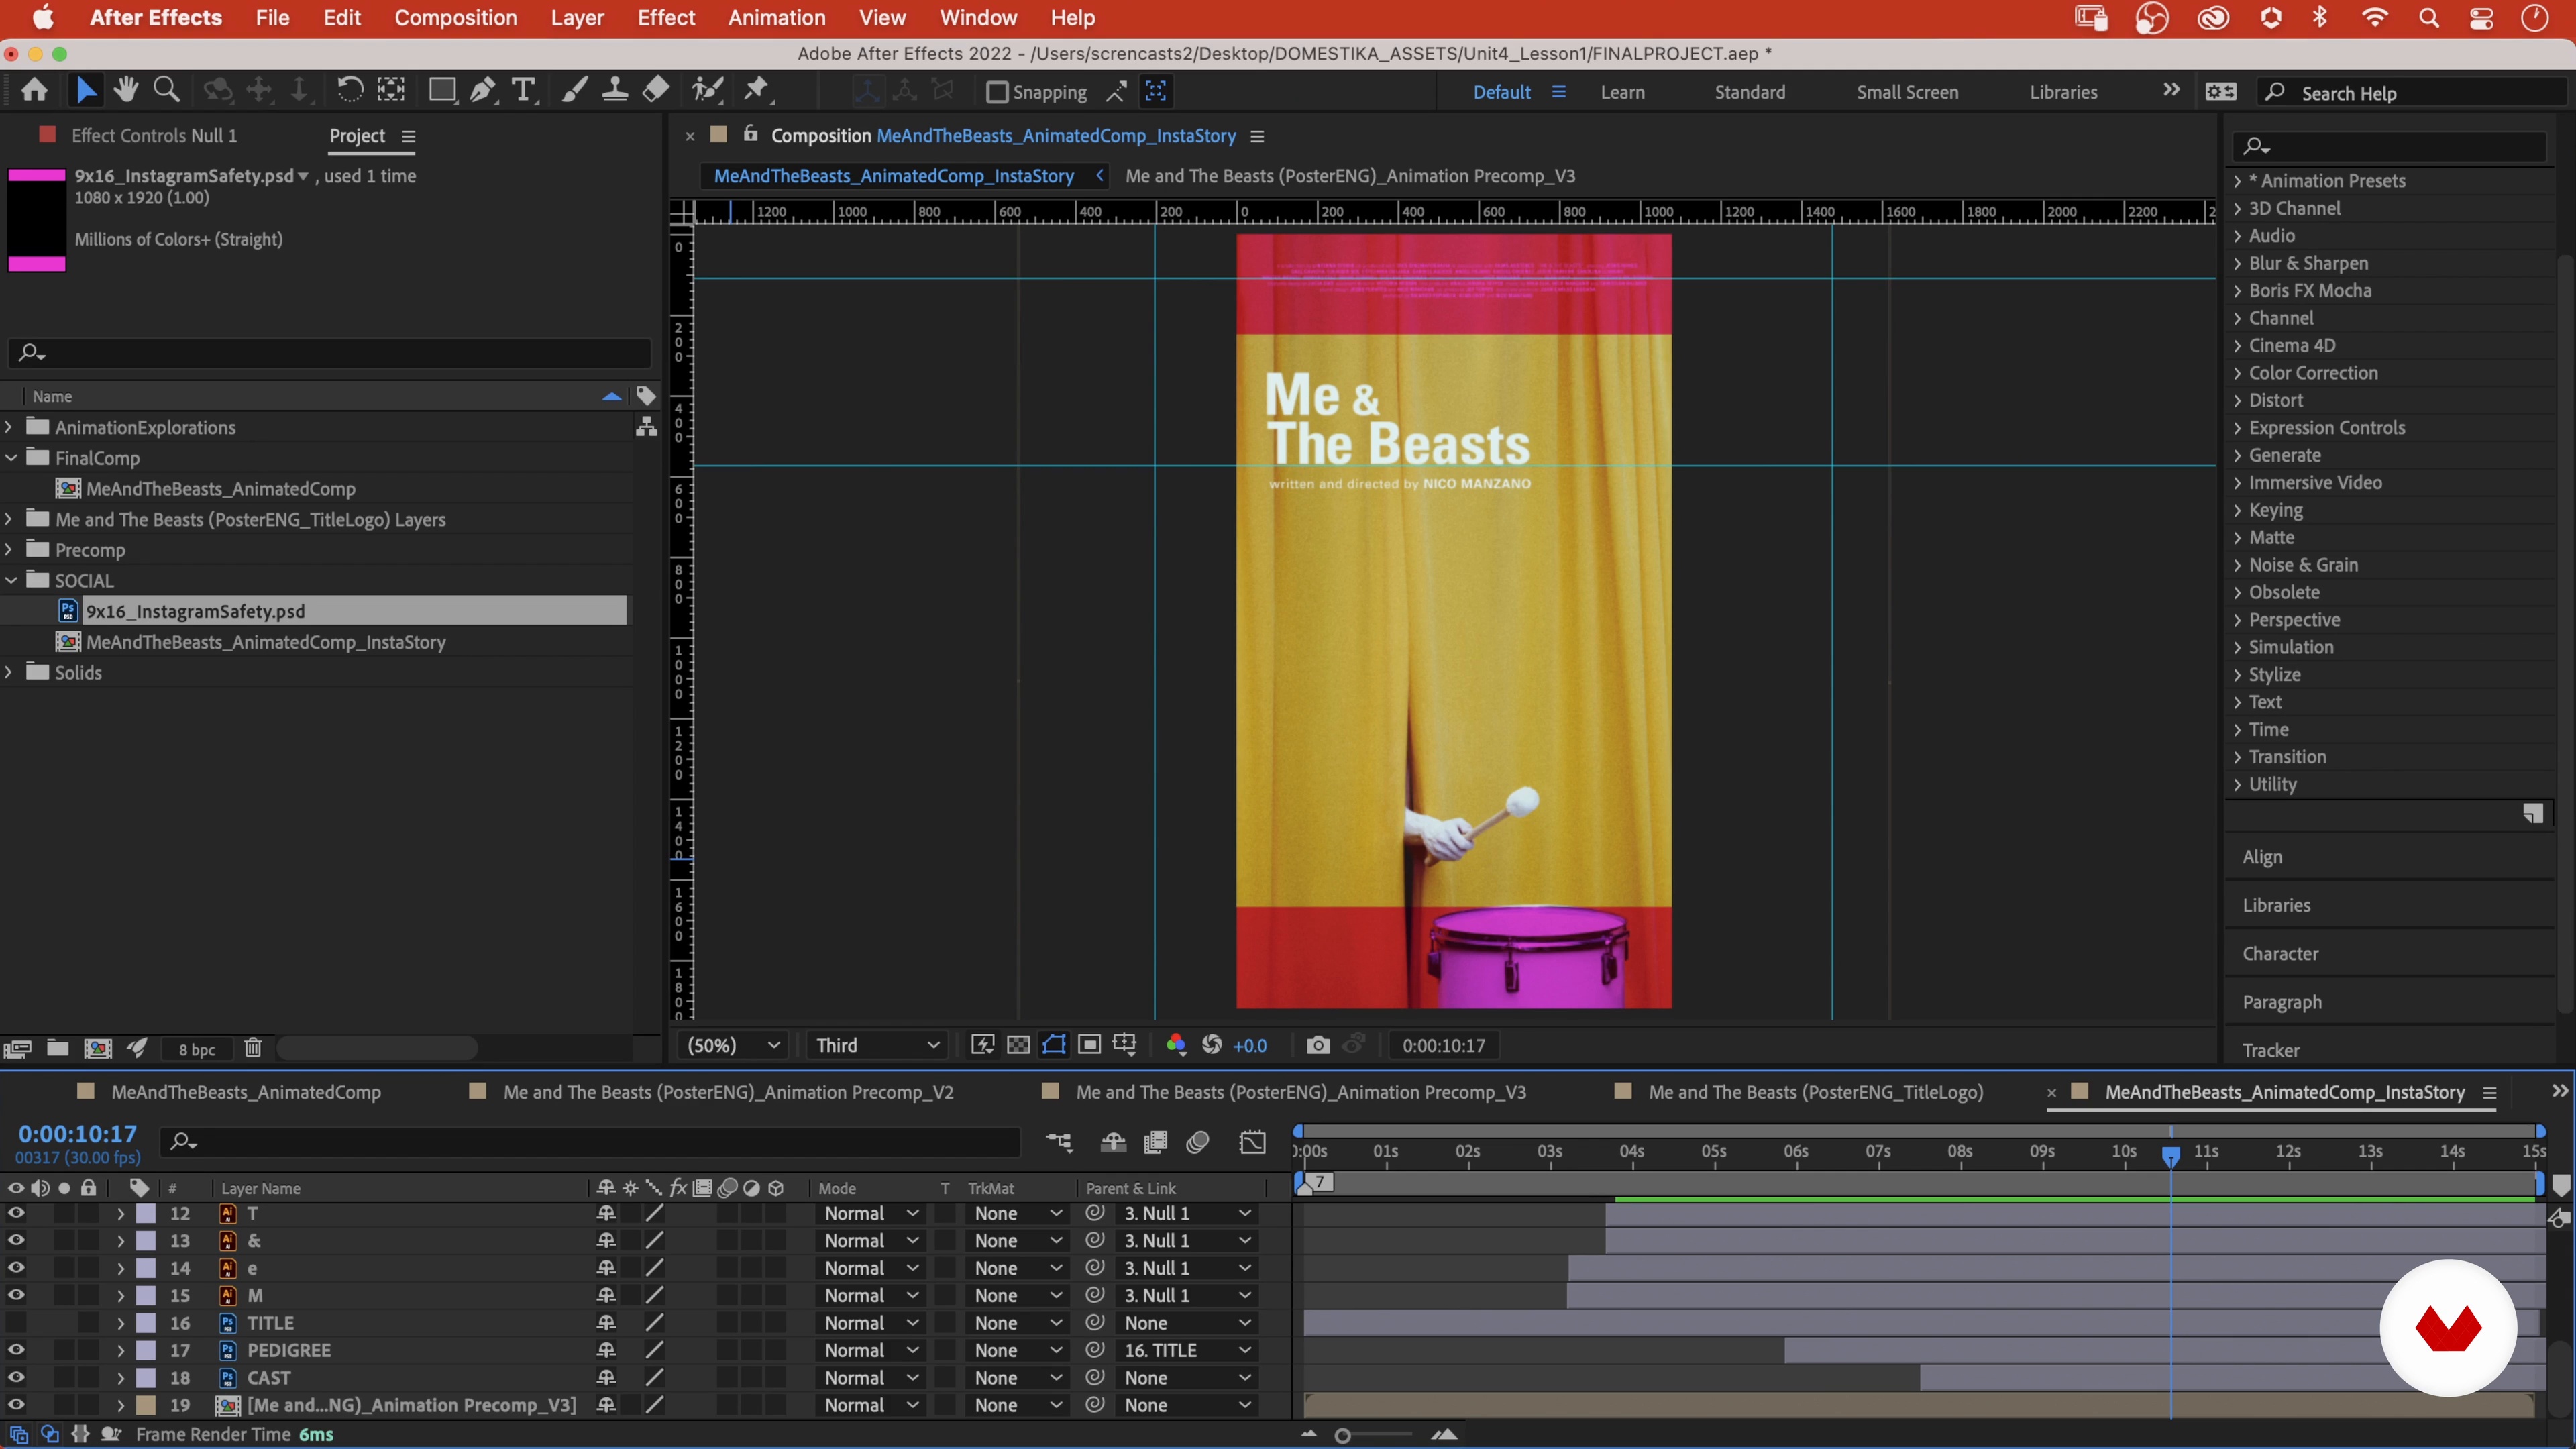Image resolution: width=2576 pixels, height=1449 pixels.
Task: Click the Toggle Transparency Grid icon
Action: [x=1018, y=1045]
